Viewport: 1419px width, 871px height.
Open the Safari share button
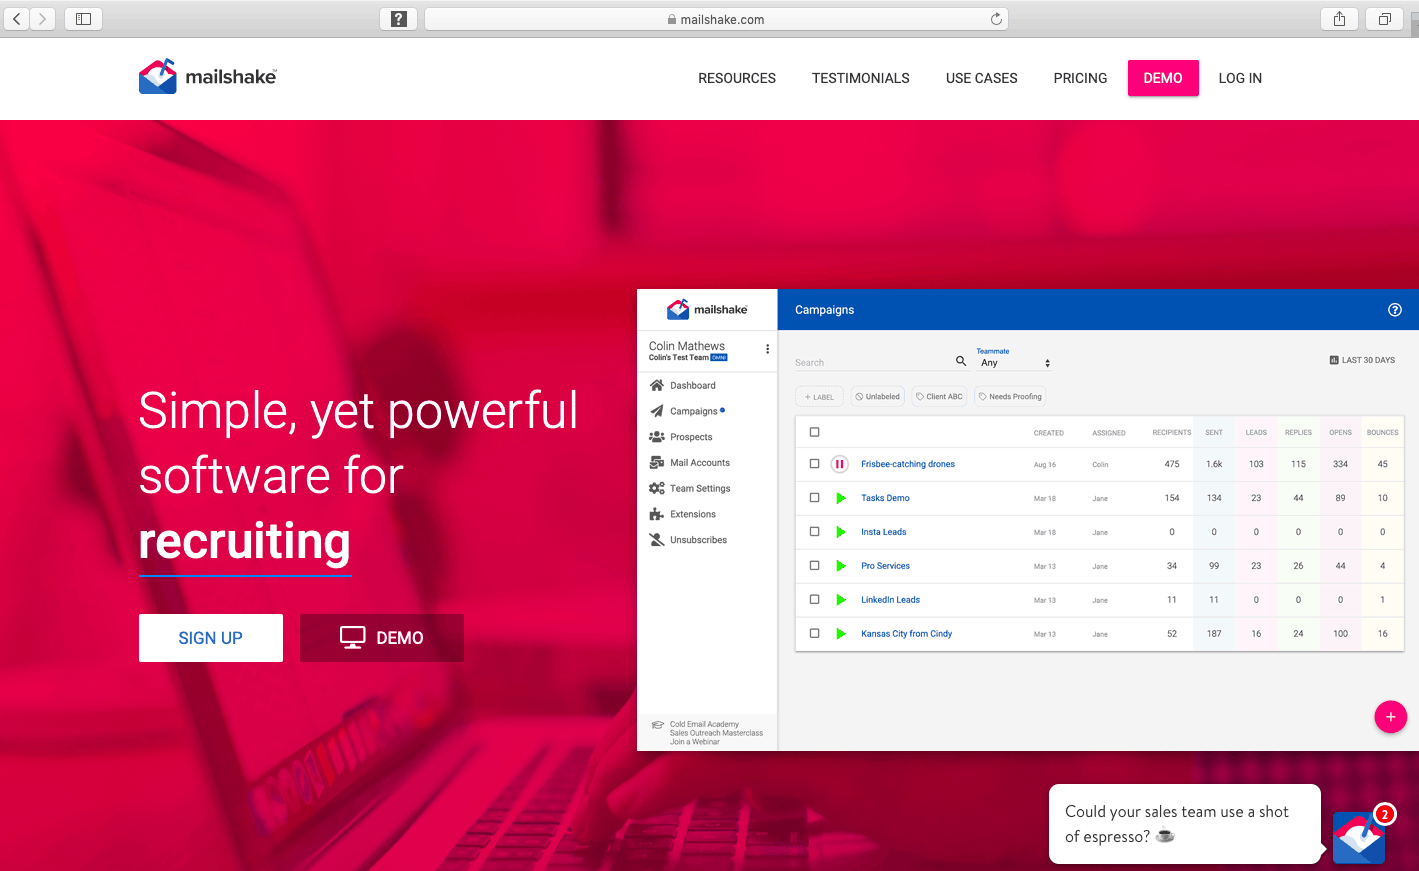tap(1339, 19)
